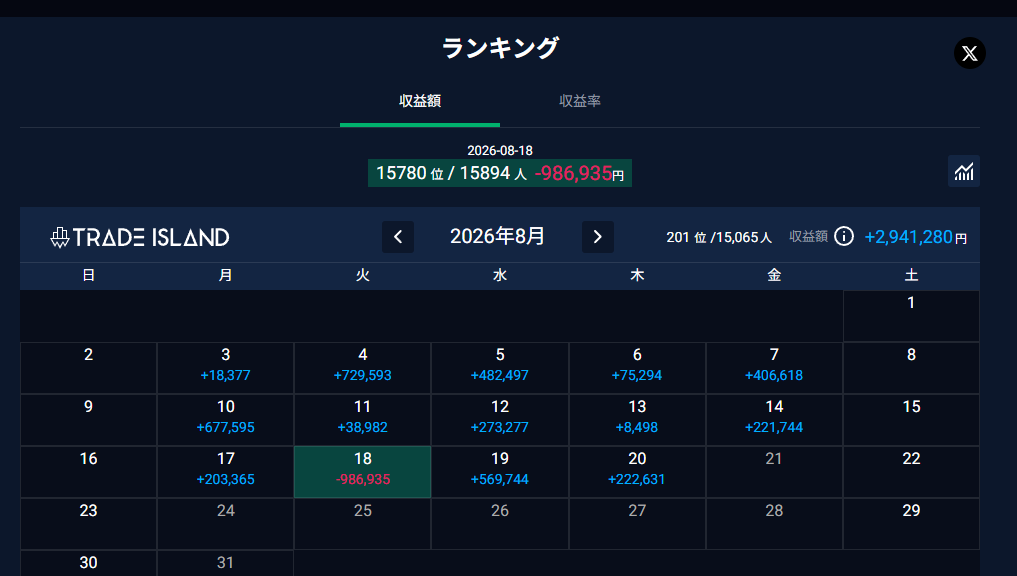Go to next month with right chevron
Screen dimensions: 1017x576
tap(598, 237)
